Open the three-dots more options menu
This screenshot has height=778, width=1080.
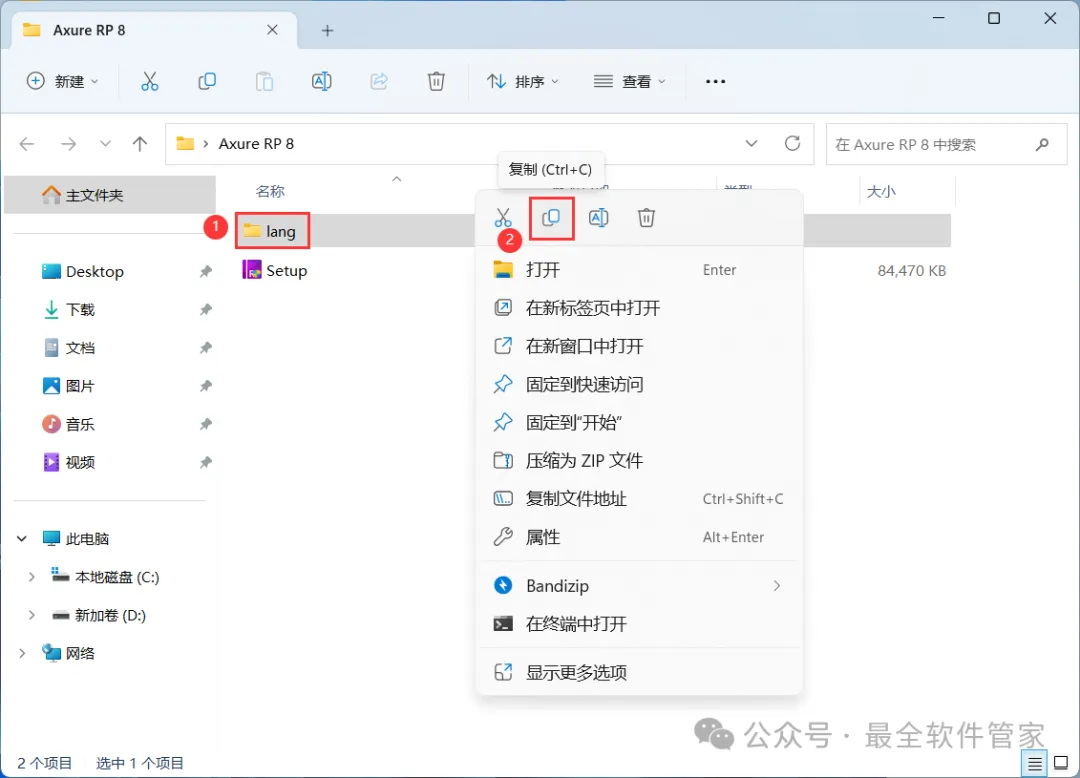click(716, 81)
